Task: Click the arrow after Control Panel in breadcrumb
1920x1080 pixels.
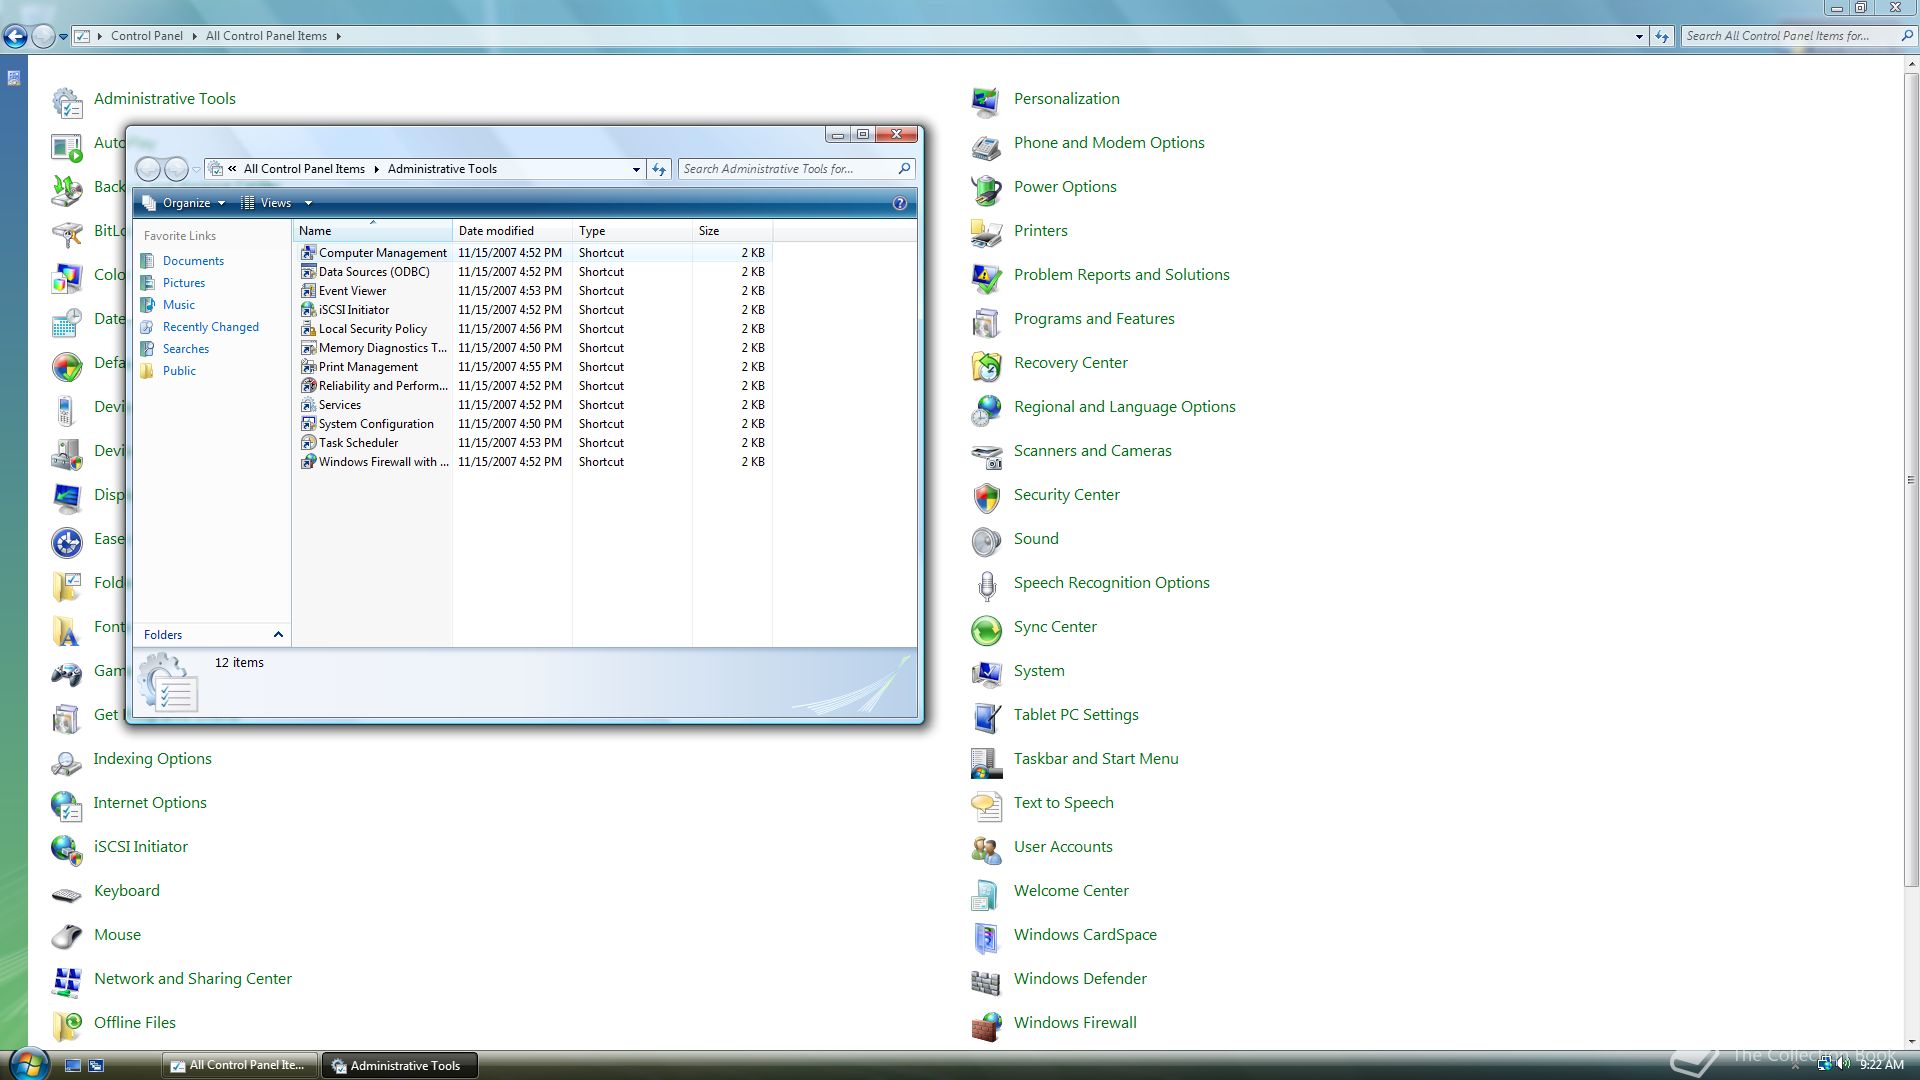Action: [194, 36]
